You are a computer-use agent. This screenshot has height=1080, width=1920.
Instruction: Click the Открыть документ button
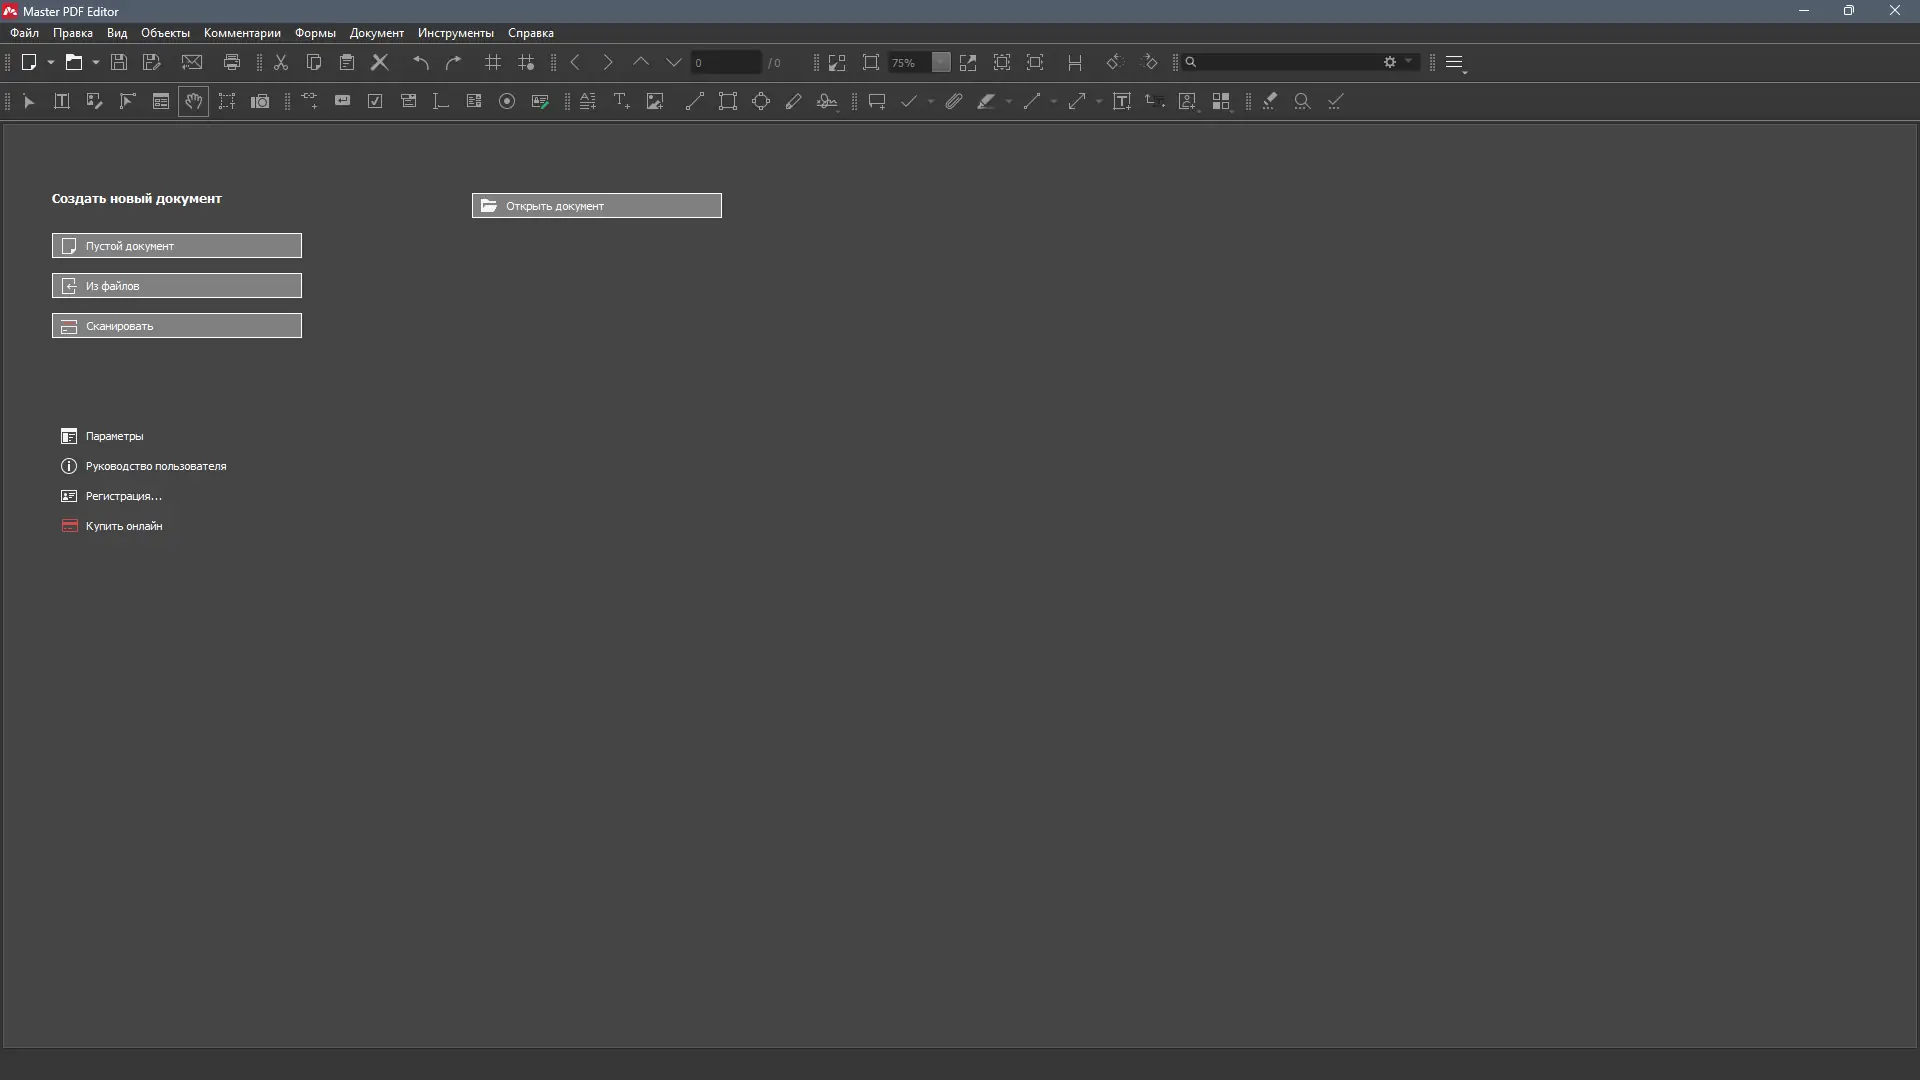click(596, 206)
